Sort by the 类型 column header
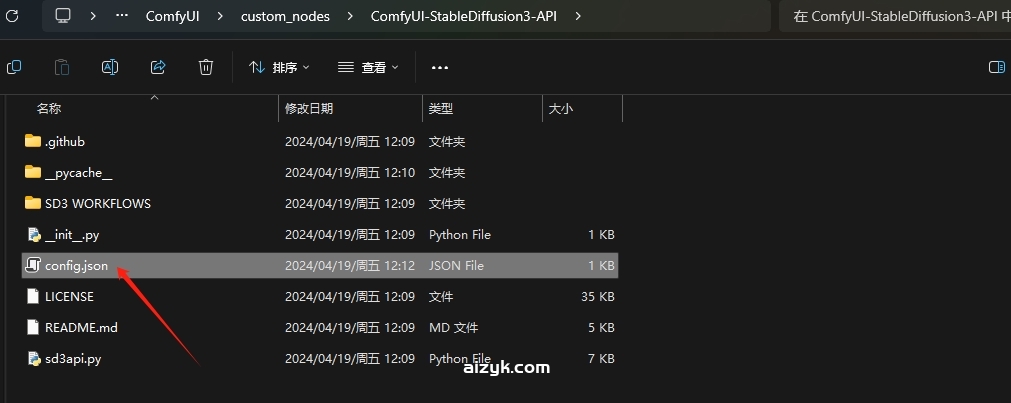Screen dimensions: 1011x403 click(441, 109)
